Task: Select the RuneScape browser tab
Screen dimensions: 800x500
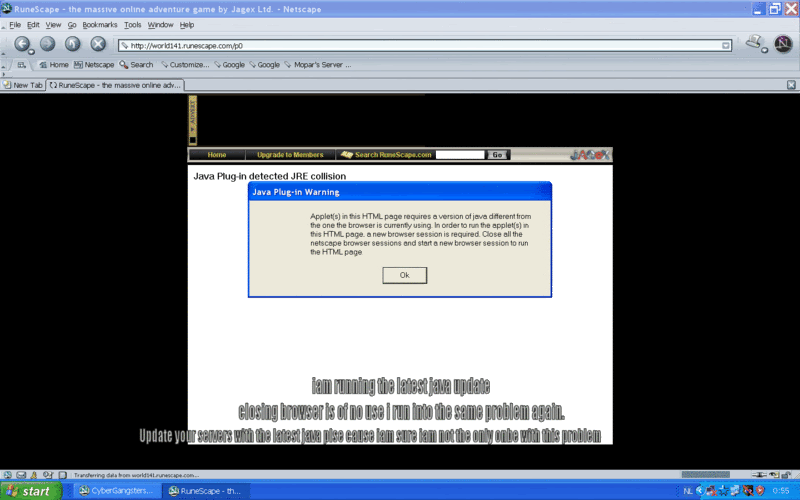Action: click(x=115, y=85)
